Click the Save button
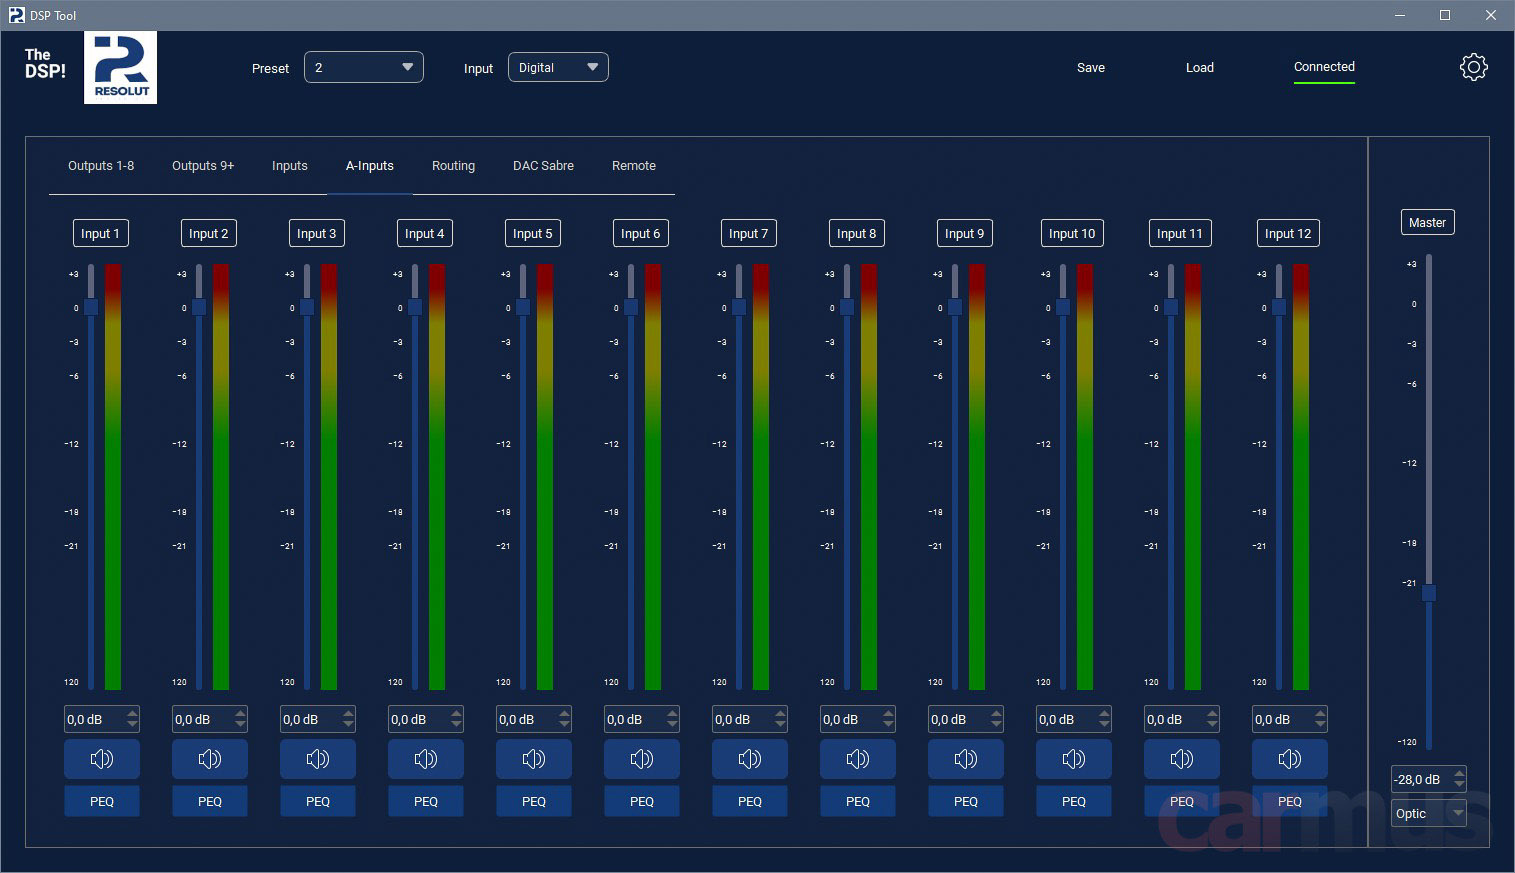The width and height of the screenshot is (1515, 873). tap(1091, 68)
